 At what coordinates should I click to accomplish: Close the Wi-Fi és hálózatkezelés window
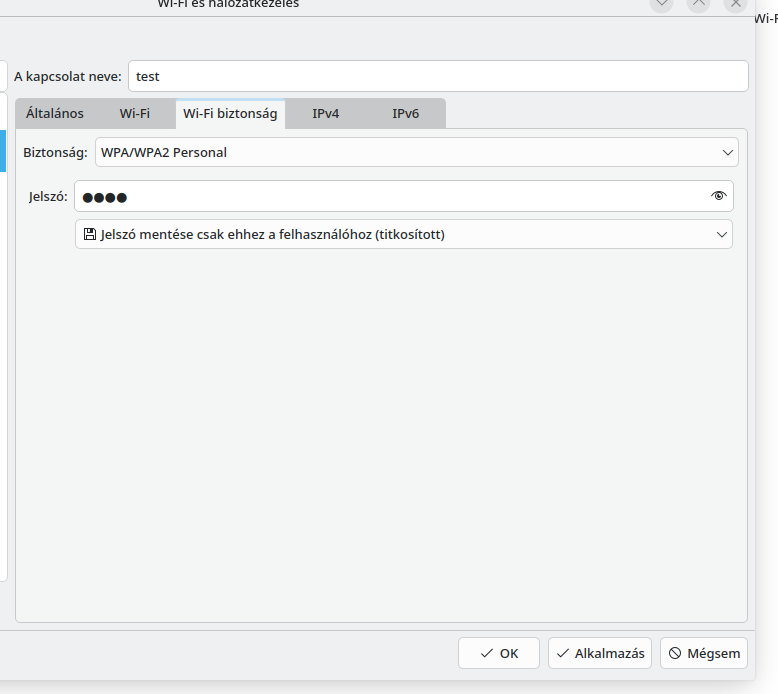(735, 4)
